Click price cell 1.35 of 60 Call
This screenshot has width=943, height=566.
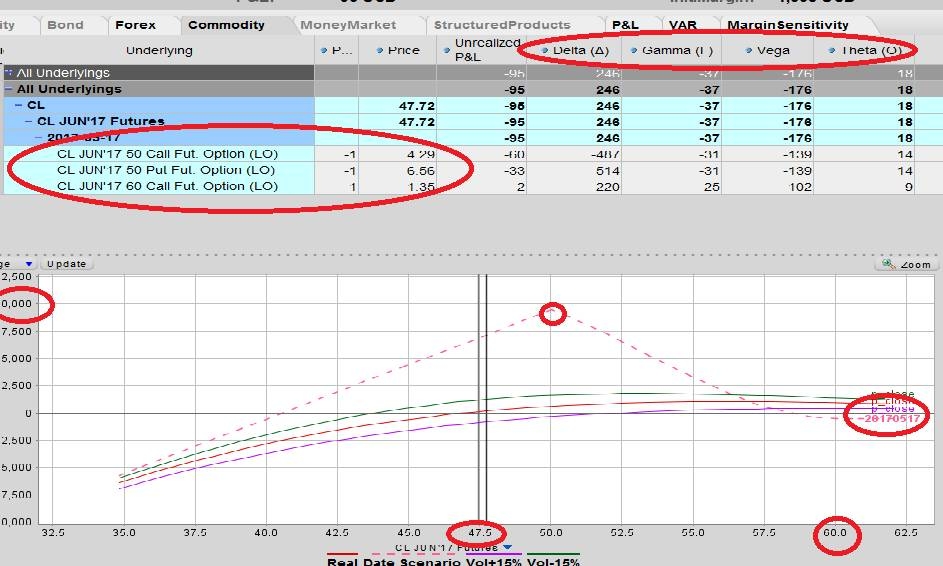click(x=420, y=187)
